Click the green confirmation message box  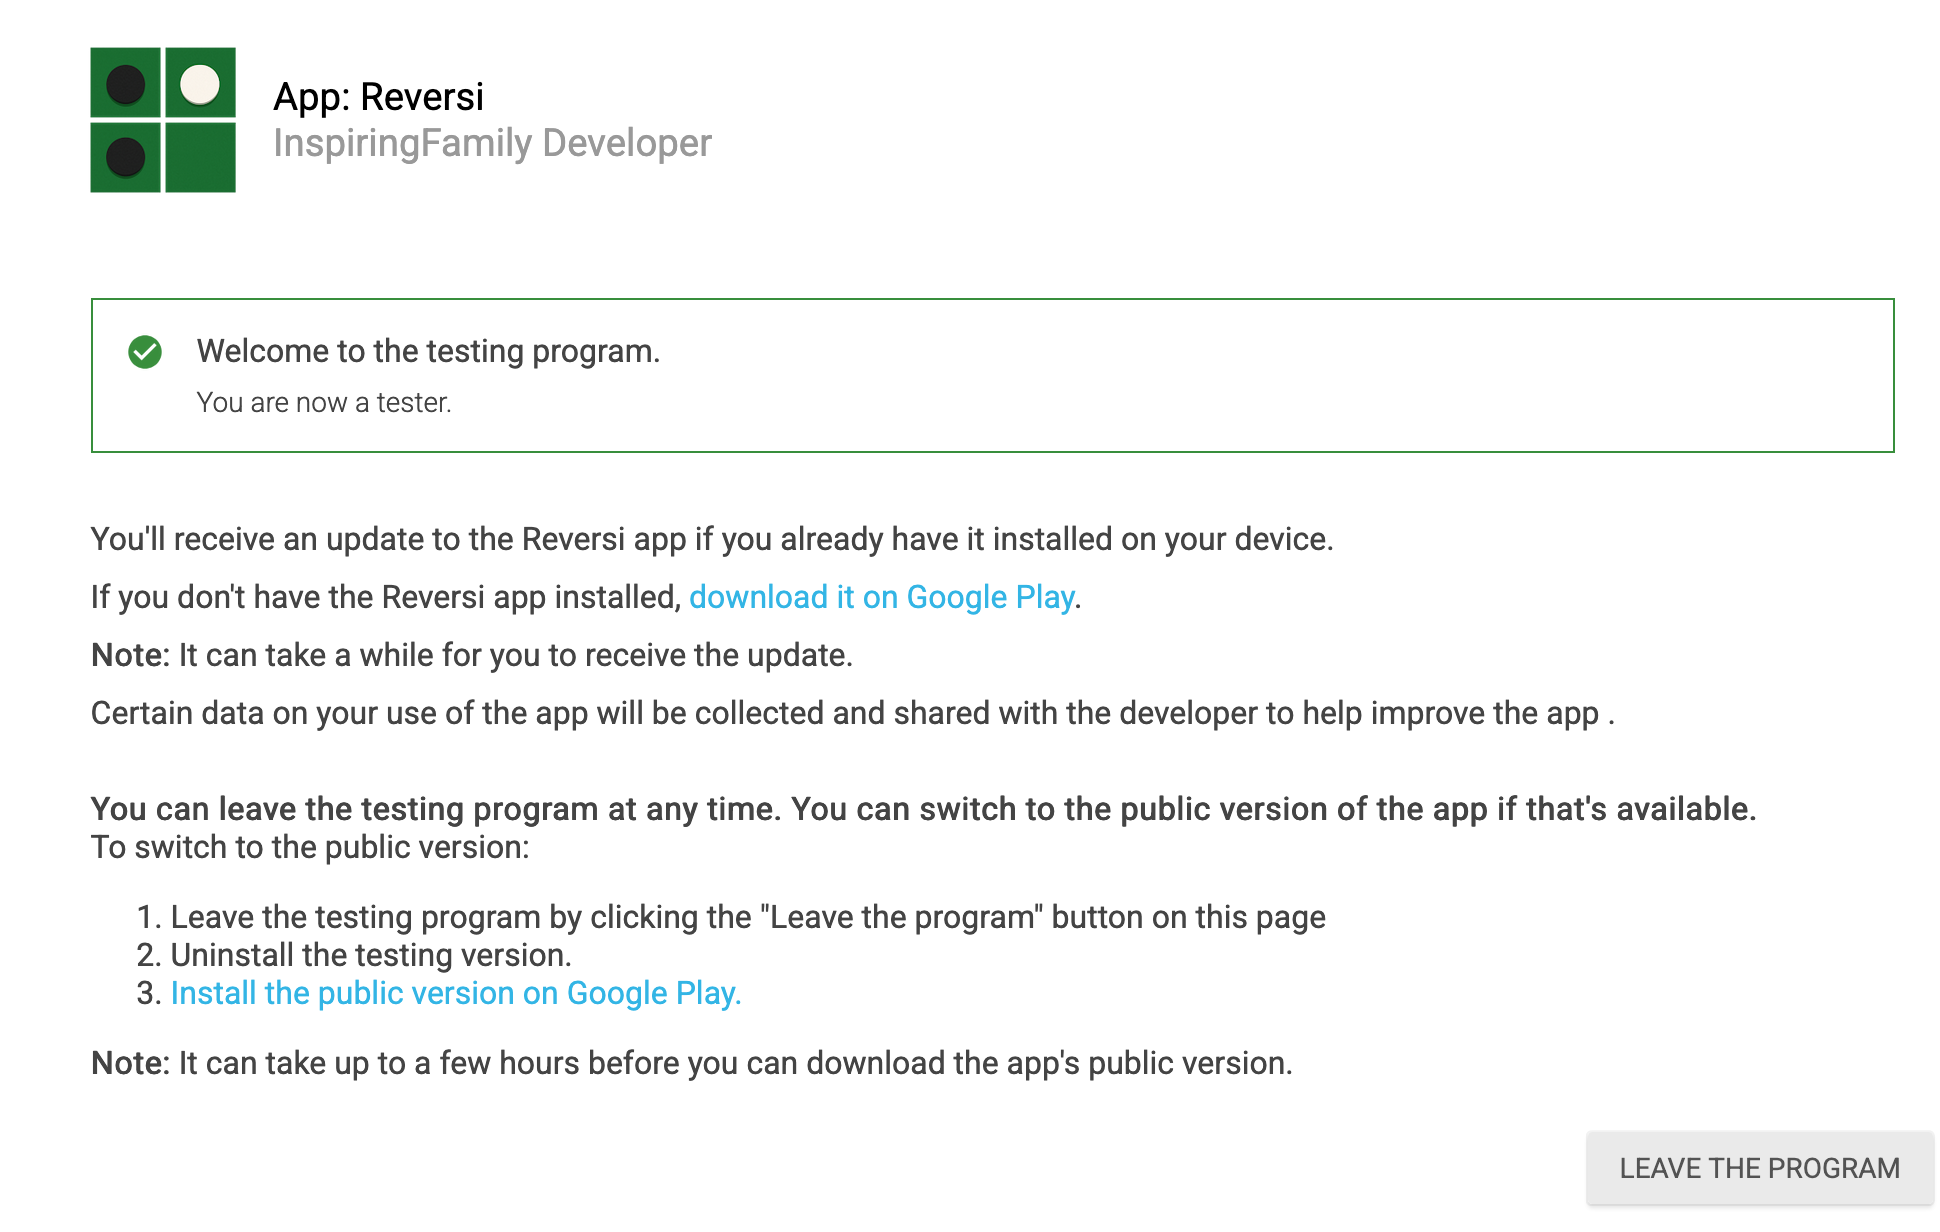(990, 374)
